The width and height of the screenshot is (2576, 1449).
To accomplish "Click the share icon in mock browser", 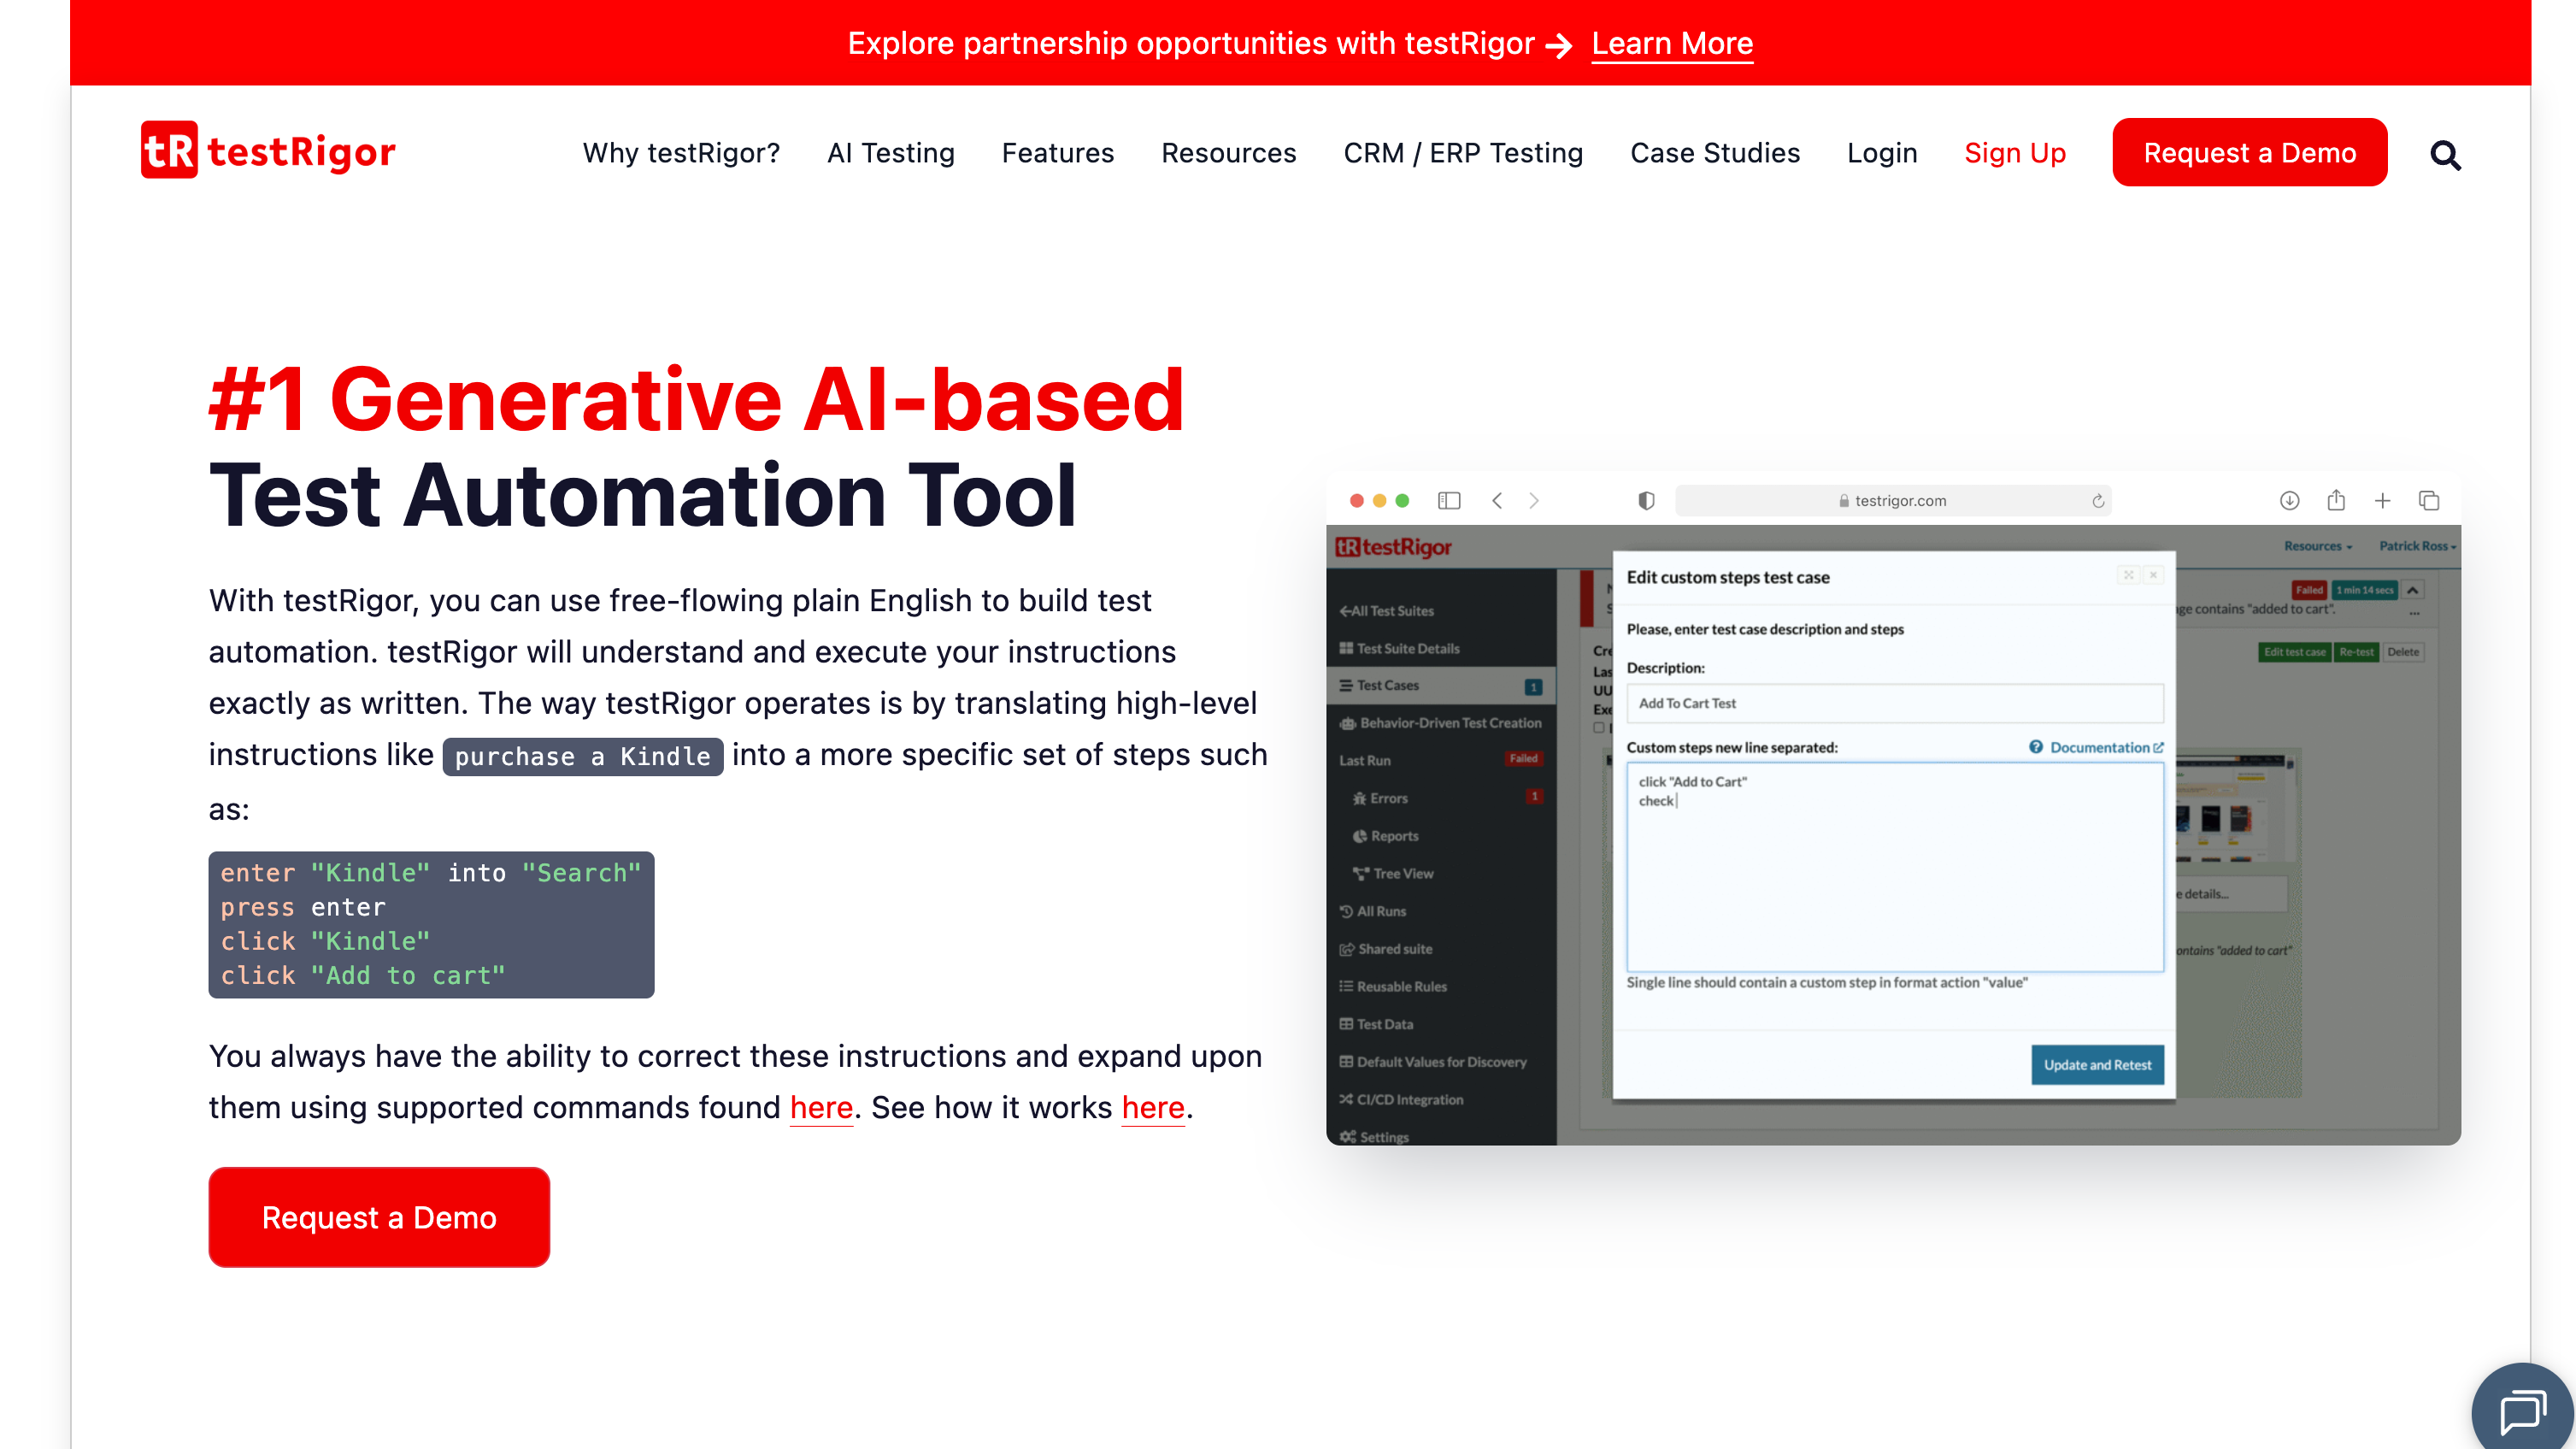I will click(2336, 500).
